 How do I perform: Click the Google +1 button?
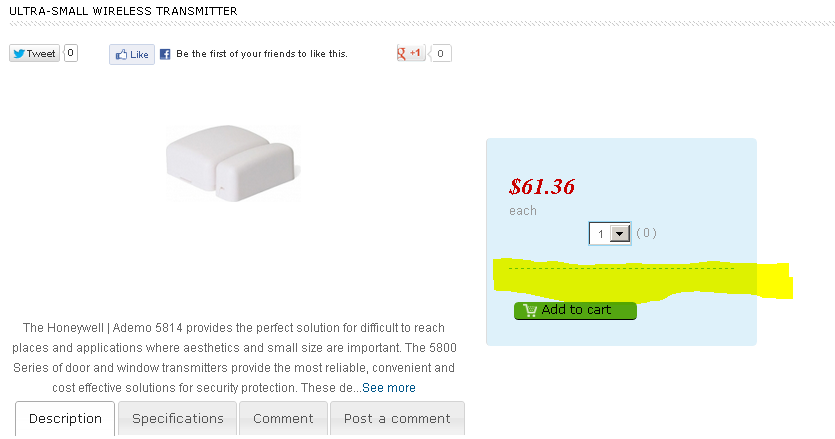click(411, 53)
